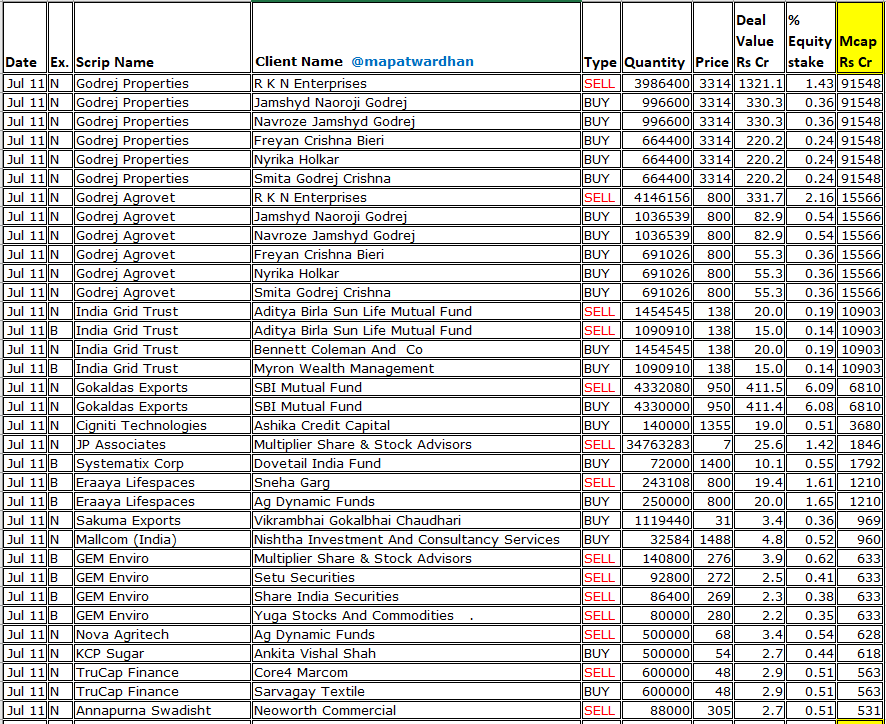Select 'Core4 Marcom' client cell
The image size is (886, 724).
(x=416, y=673)
